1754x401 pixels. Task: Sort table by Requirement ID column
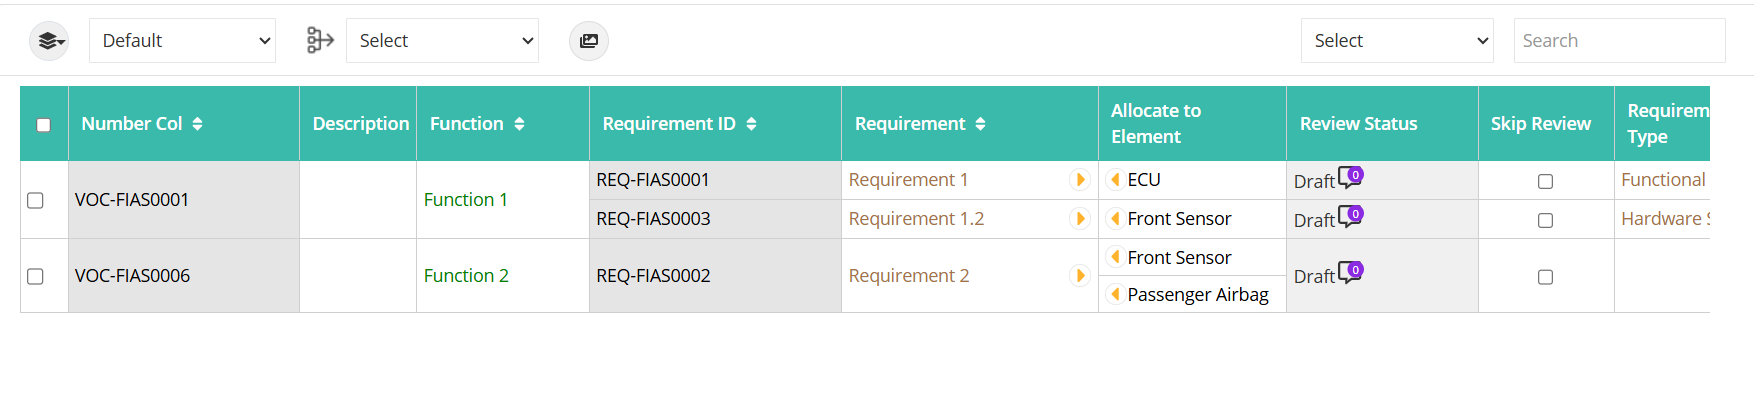[751, 124]
